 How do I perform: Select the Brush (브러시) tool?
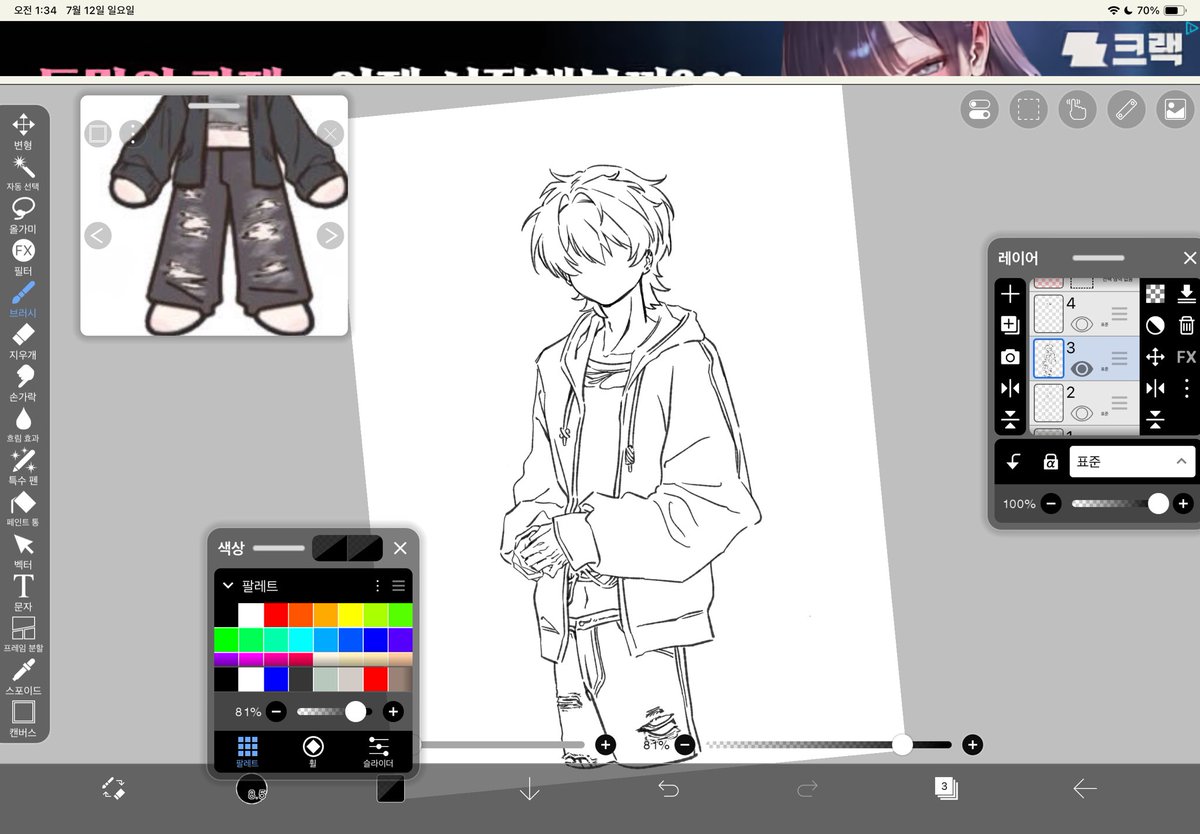(23, 298)
